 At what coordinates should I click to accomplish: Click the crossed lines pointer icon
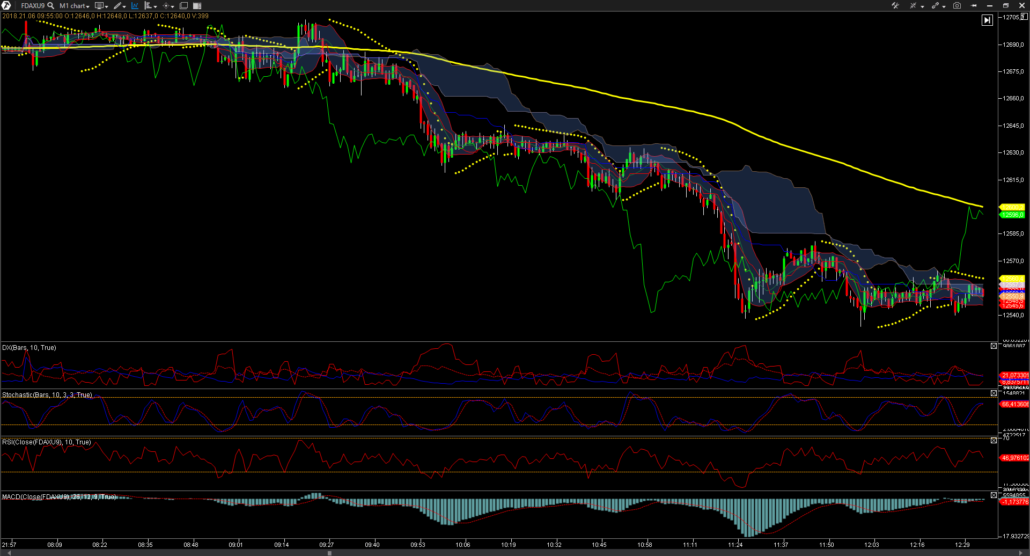click(913, 5)
